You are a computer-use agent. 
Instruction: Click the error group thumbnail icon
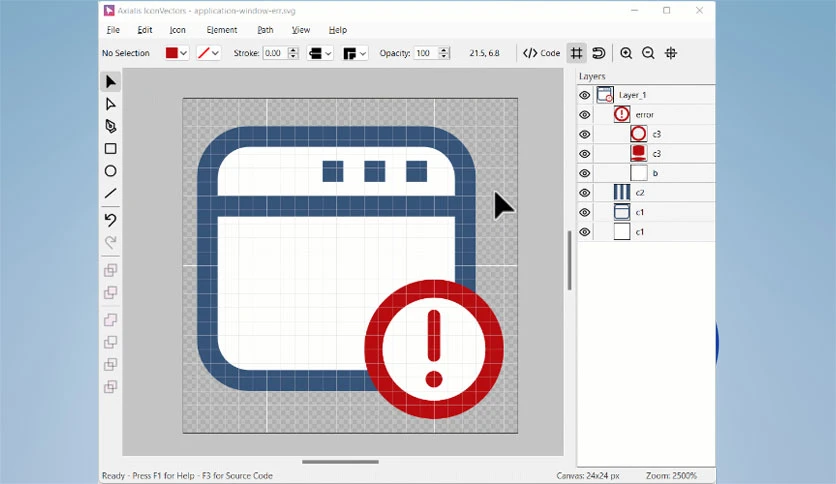tap(622, 114)
